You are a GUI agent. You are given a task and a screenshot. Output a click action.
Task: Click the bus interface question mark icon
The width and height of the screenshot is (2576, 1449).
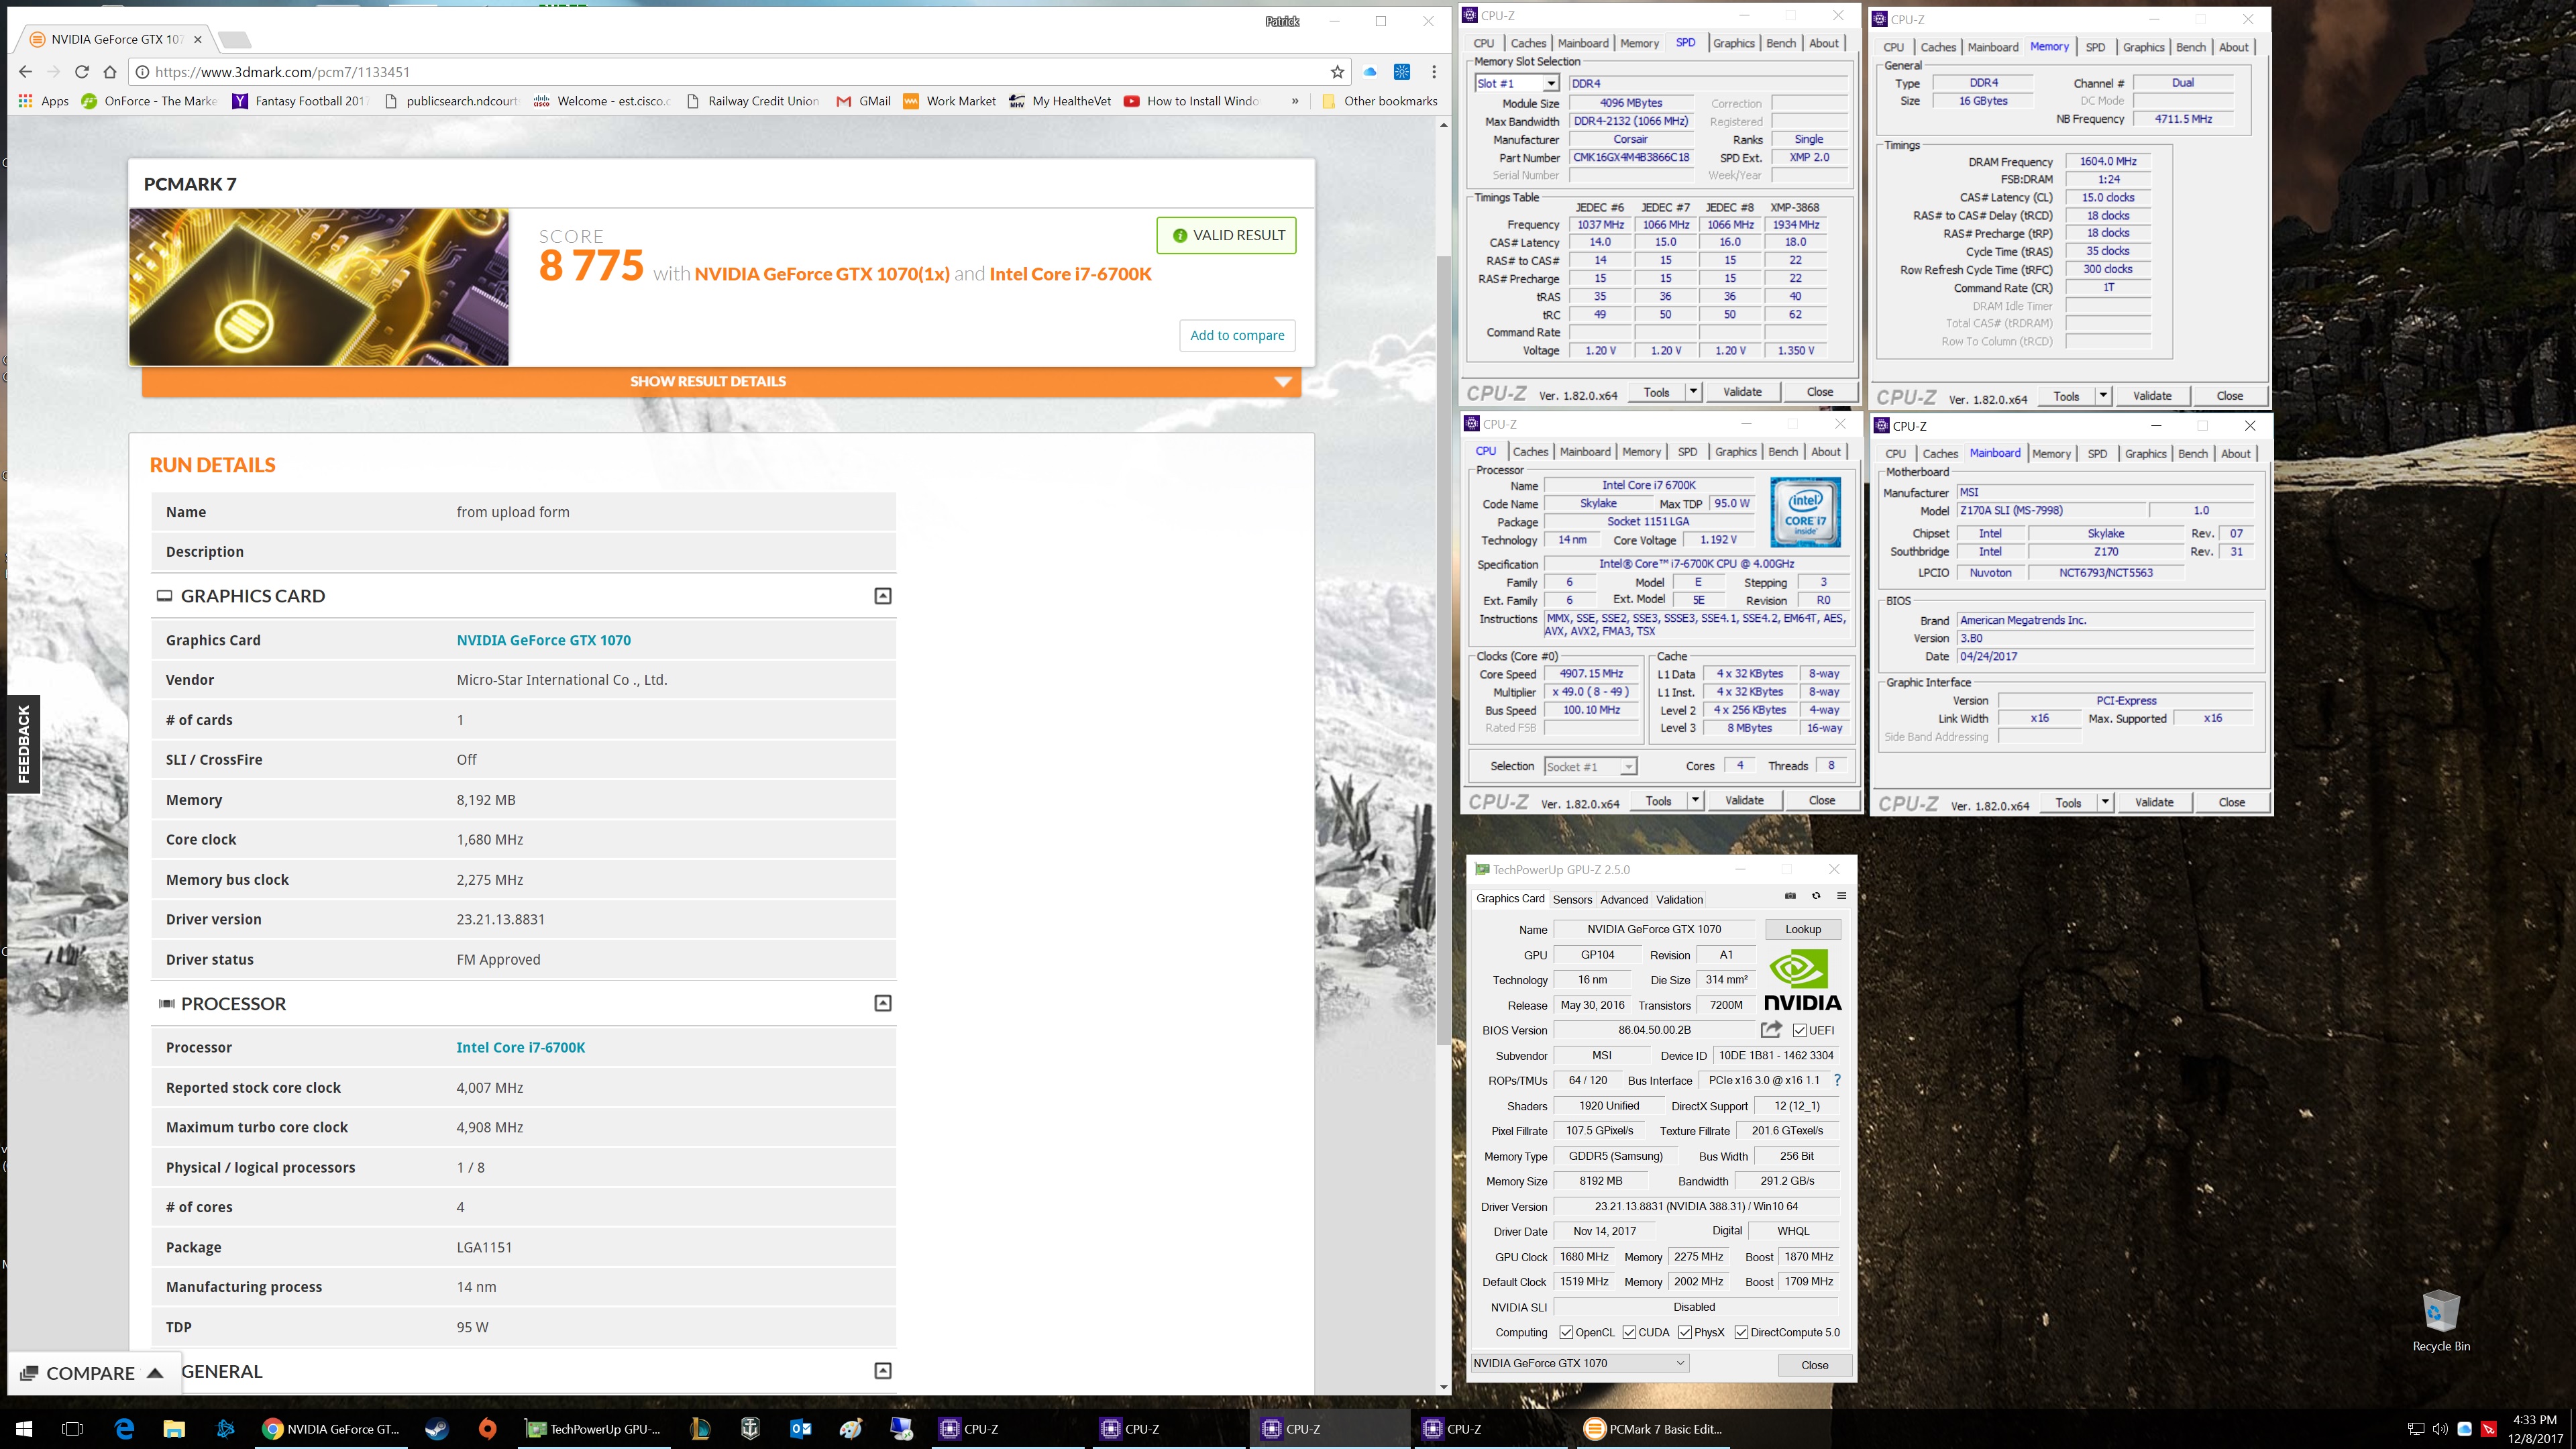pos(1837,1080)
